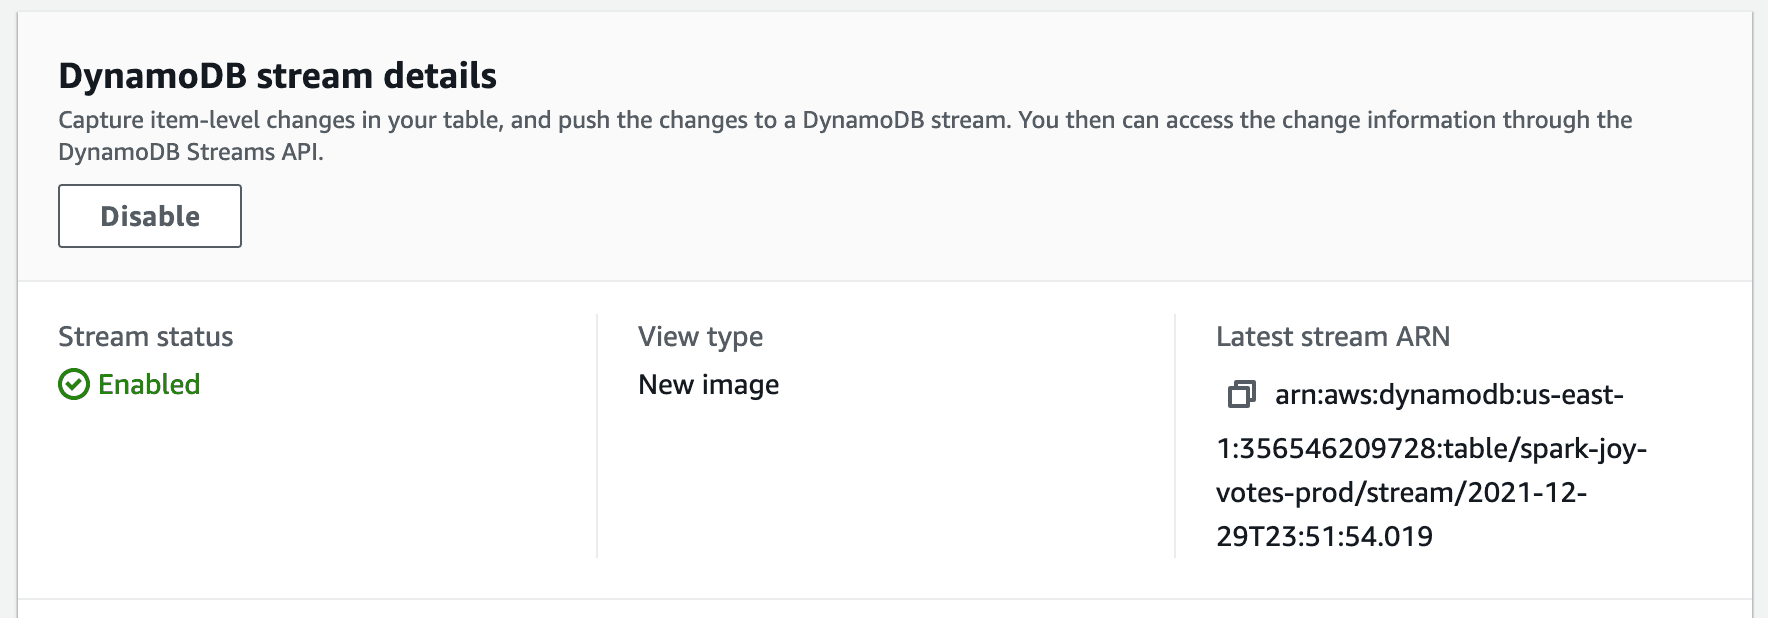This screenshot has height=618, width=1768.
Task: Click the account ID 356546209728 ARN line
Action: coord(1431,449)
